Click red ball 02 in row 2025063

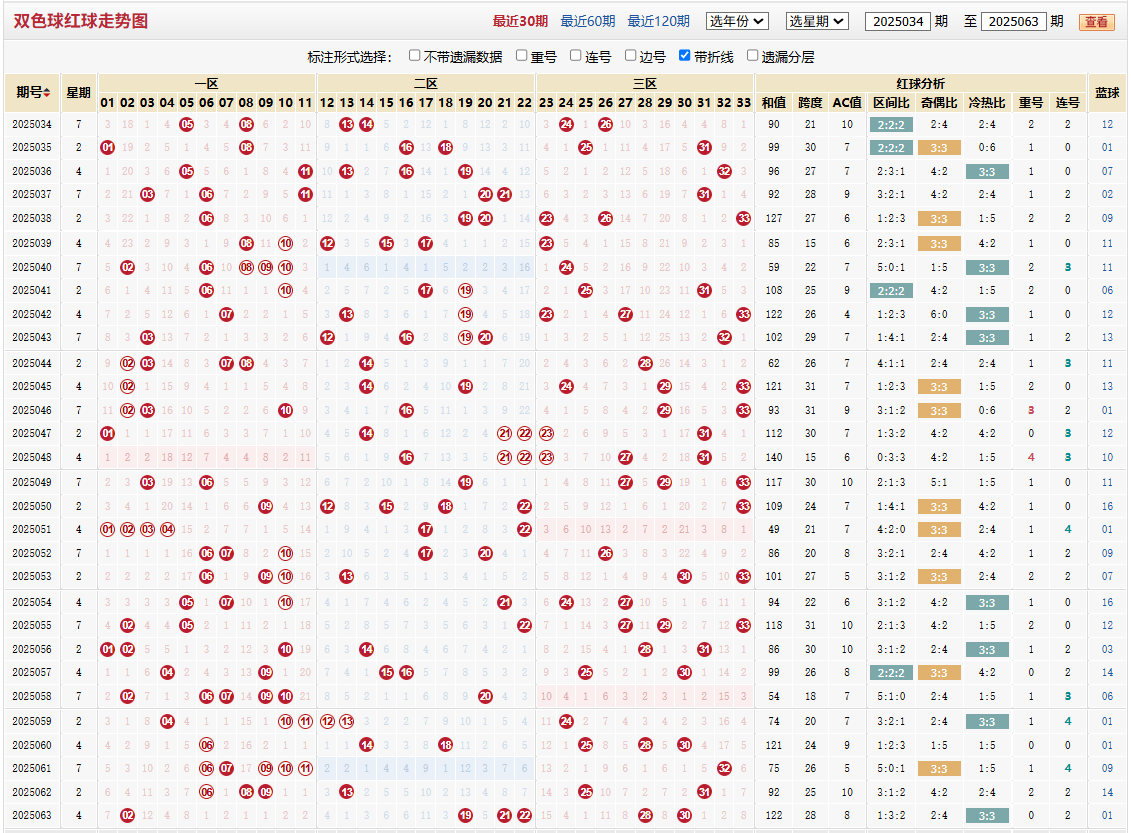pyautogui.click(x=128, y=815)
